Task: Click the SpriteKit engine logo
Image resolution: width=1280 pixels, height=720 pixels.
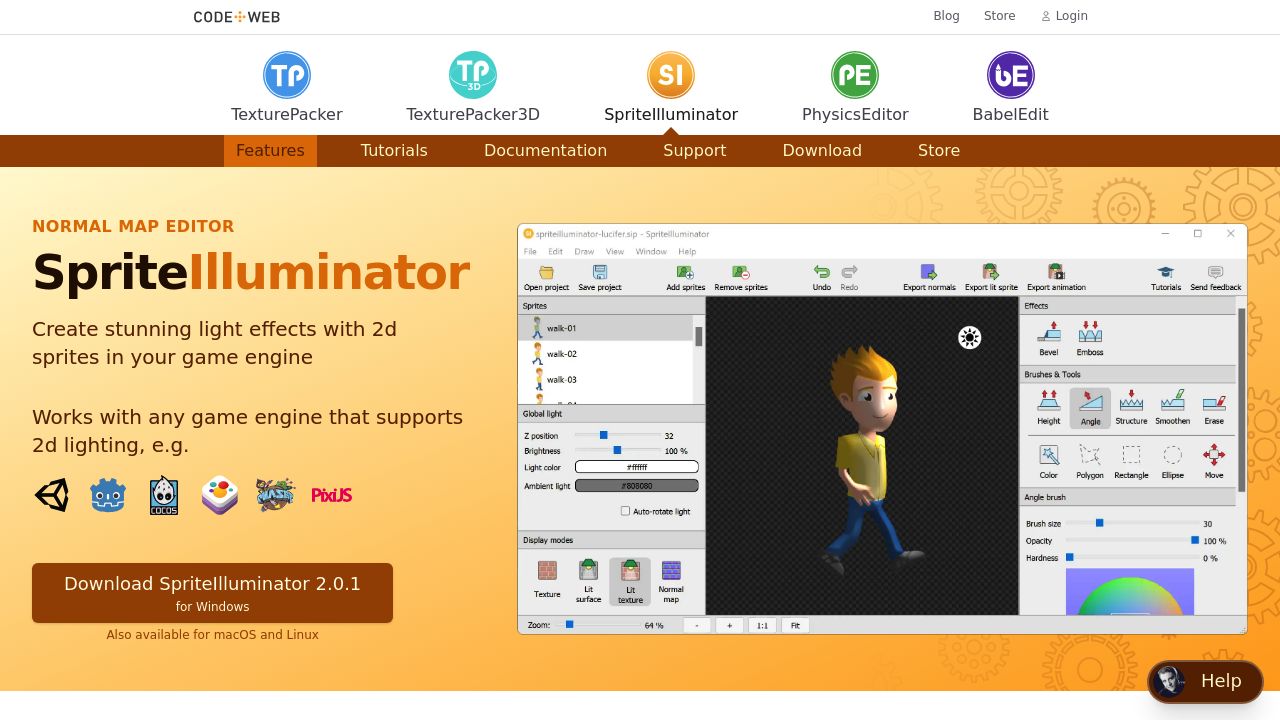Action: tap(220, 495)
